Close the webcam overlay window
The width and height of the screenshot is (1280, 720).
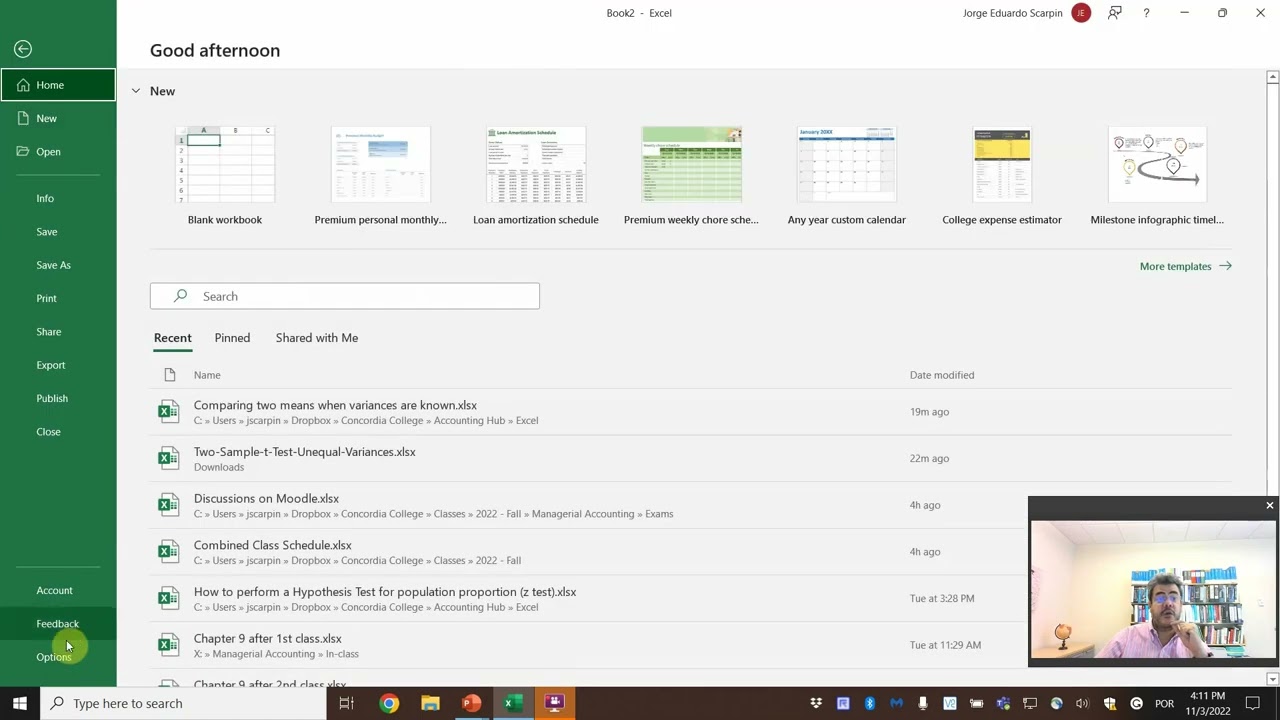pyautogui.click(x=1270, y=506)
